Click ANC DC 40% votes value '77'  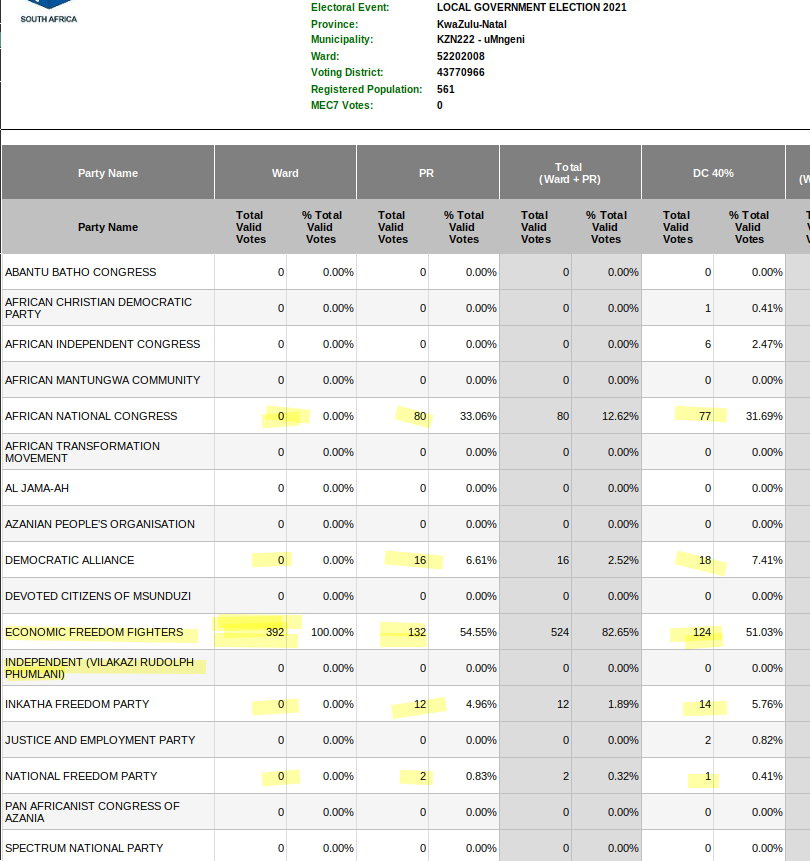tap(705, 416)
